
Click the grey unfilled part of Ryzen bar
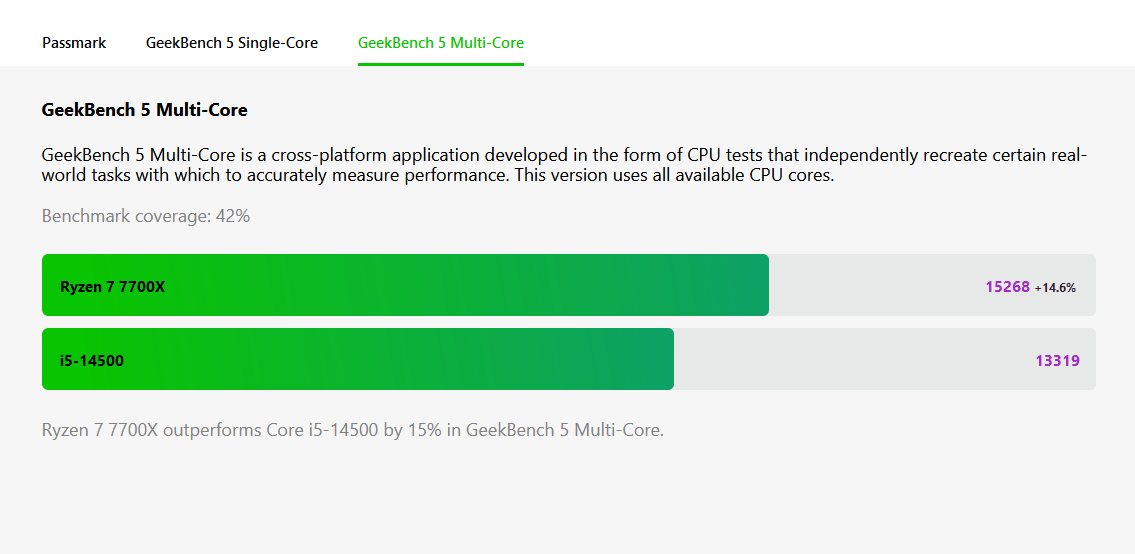click(870, 286)
